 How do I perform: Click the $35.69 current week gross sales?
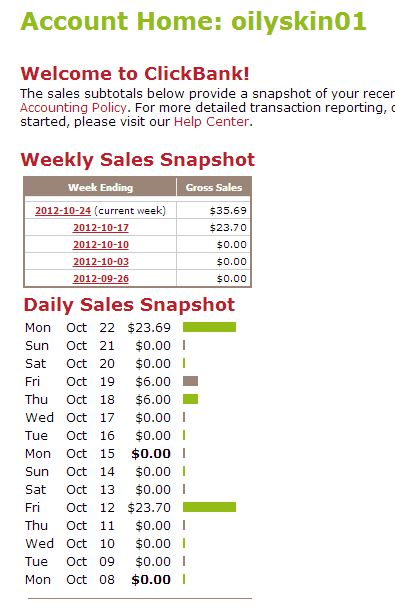pyautogui.click(x=228, y=211)
